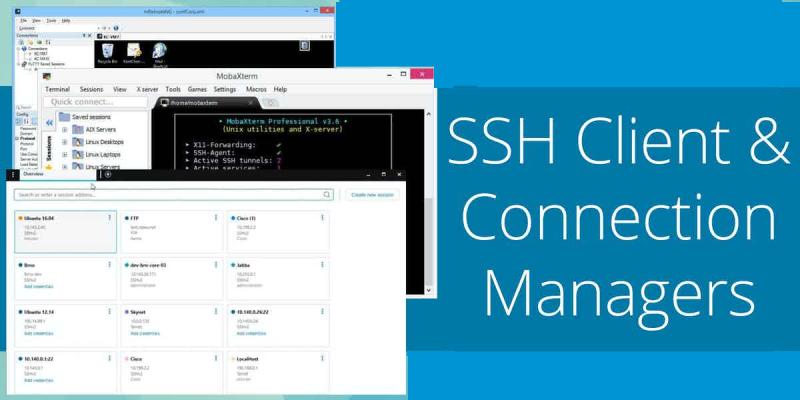
Task: Open the three-dot menu on the Skynet card
Action: tap(216, 312)
